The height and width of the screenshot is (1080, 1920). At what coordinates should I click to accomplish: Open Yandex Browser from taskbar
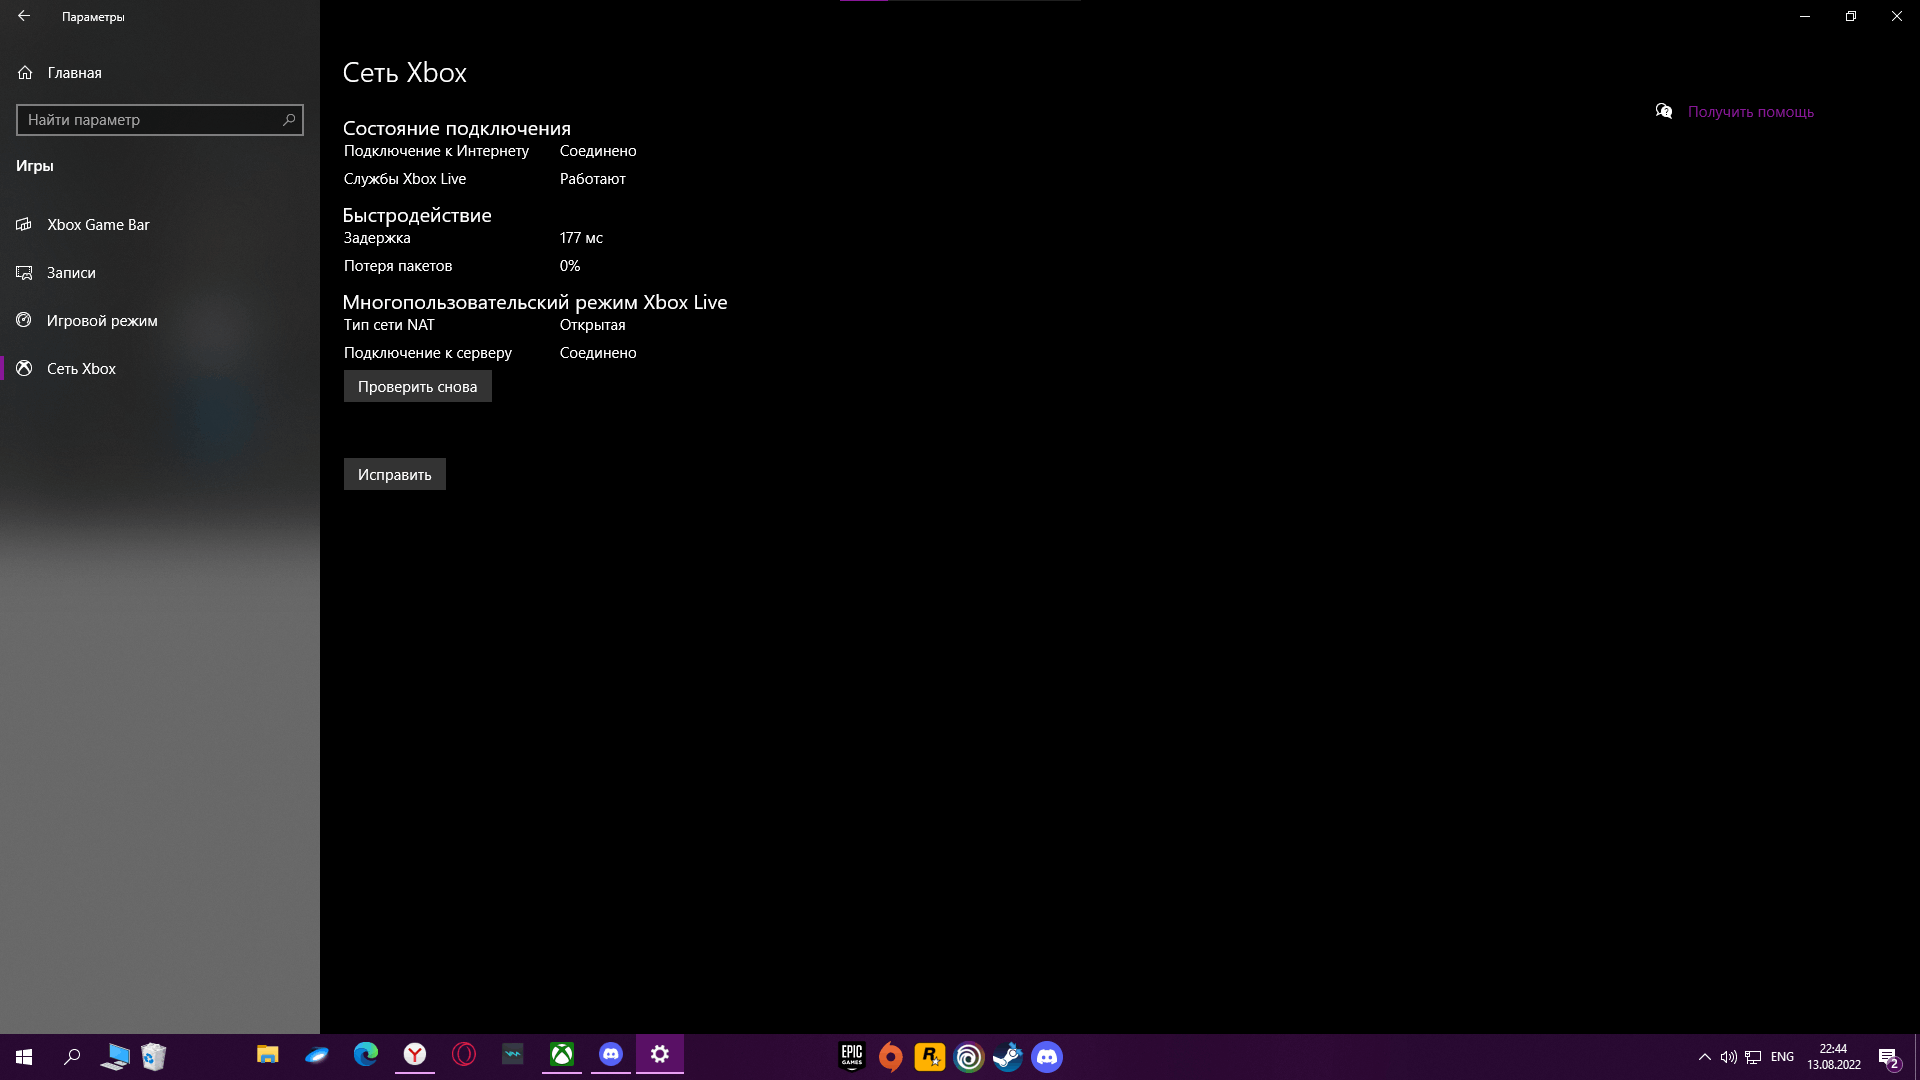(415, 1055)
